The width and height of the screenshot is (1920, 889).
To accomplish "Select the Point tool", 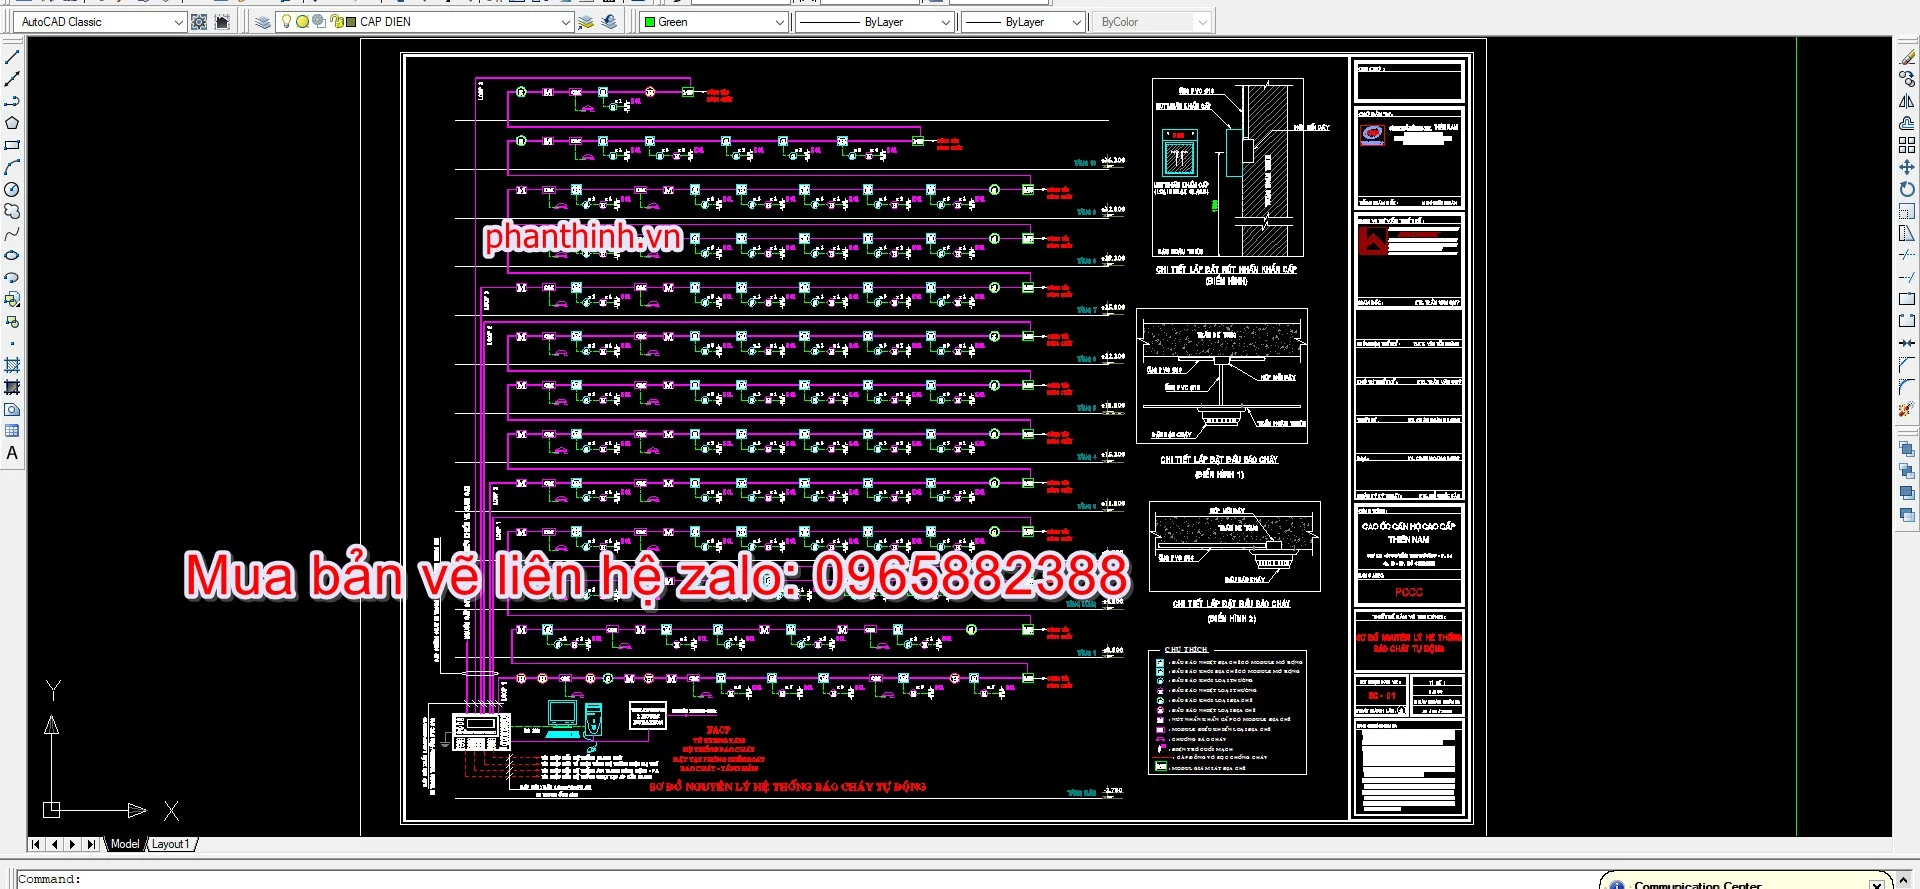I will 12,343.
